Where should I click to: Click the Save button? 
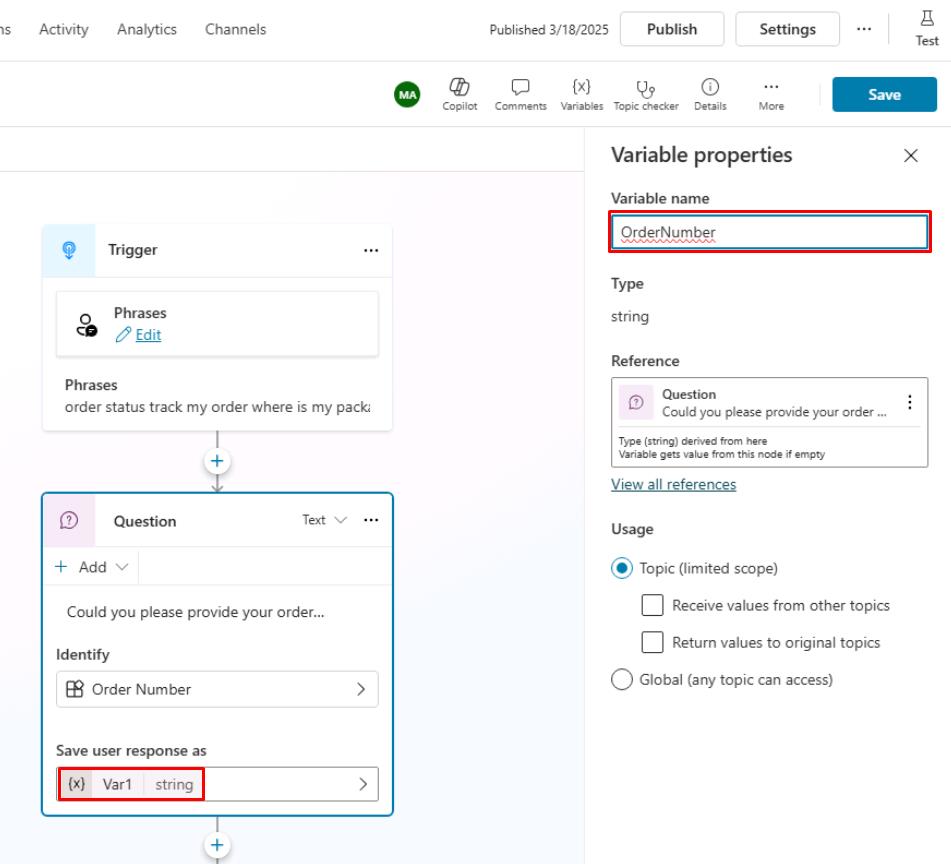(884, 95)
